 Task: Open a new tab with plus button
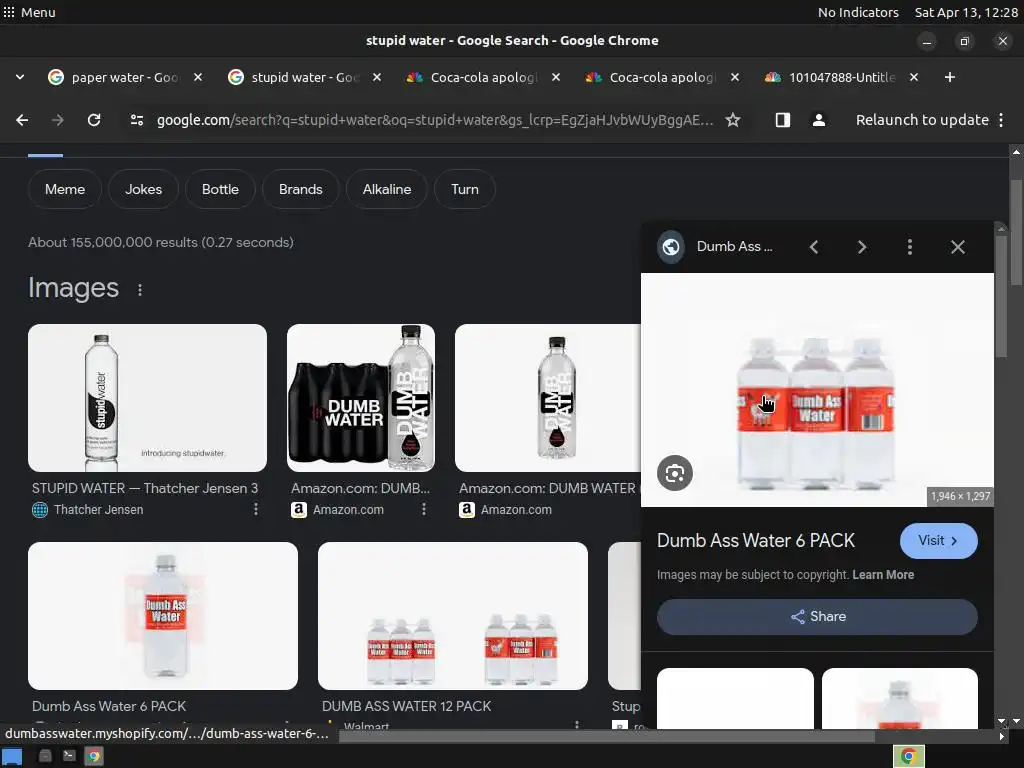coord(950,77)
